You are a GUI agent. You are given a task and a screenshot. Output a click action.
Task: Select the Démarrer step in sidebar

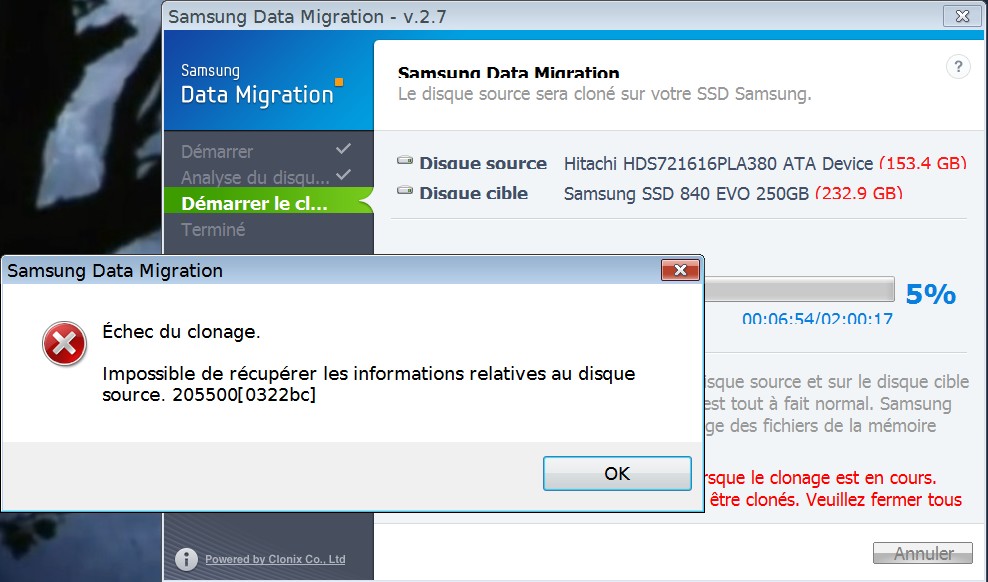(217, 152)
